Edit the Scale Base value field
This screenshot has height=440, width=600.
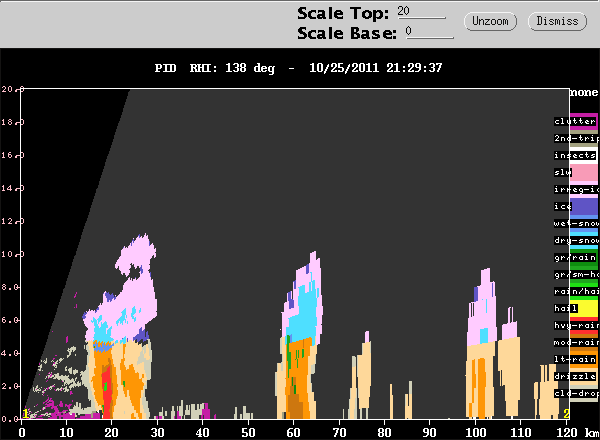pyautogui.click(x=430, y=32)
